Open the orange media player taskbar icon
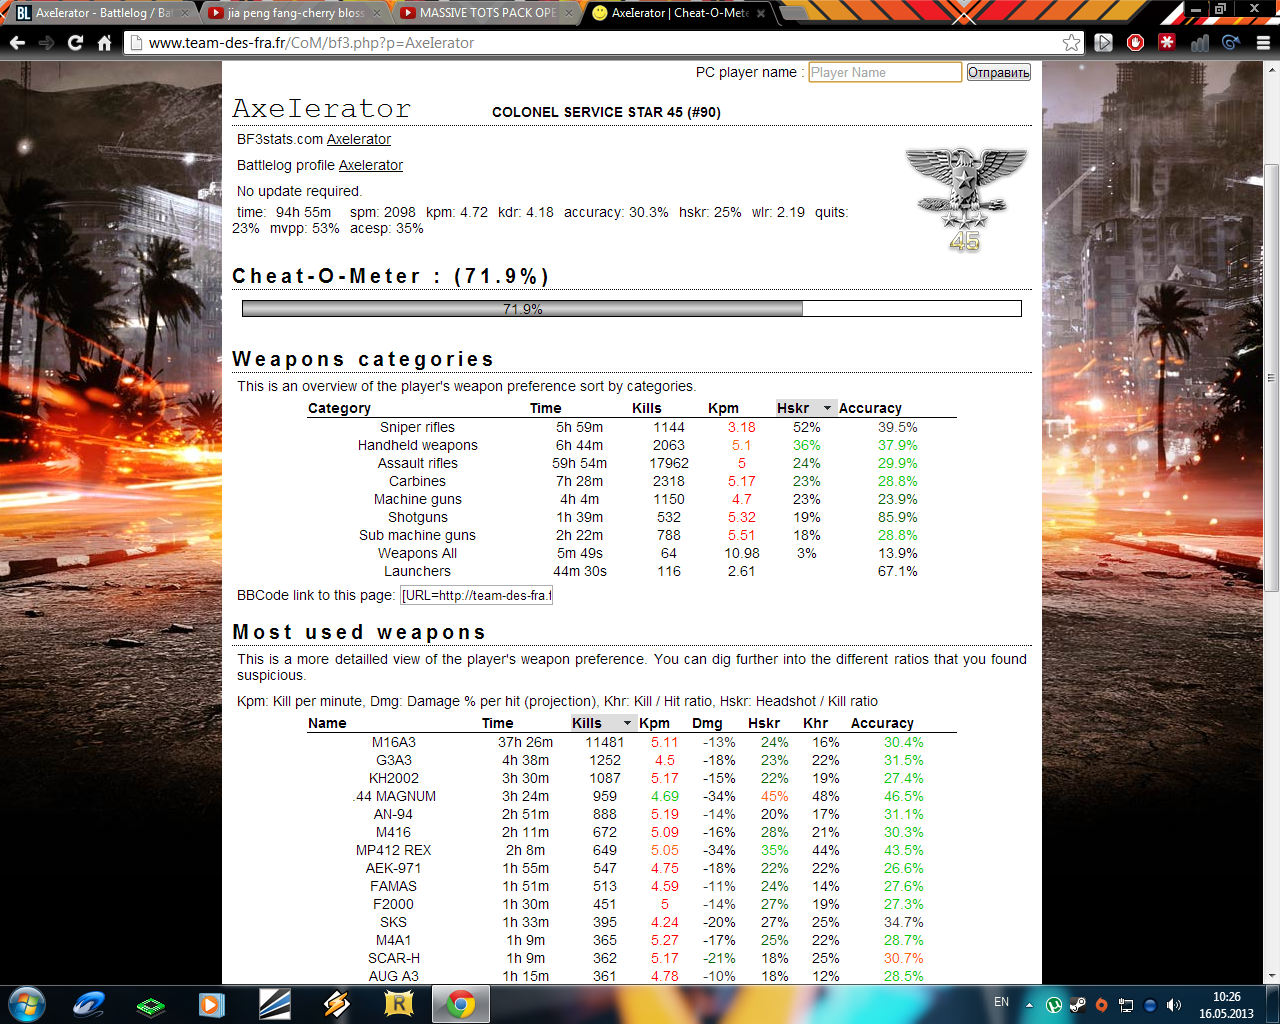The image size is (1280, 1024). [x=212, y=1004]
